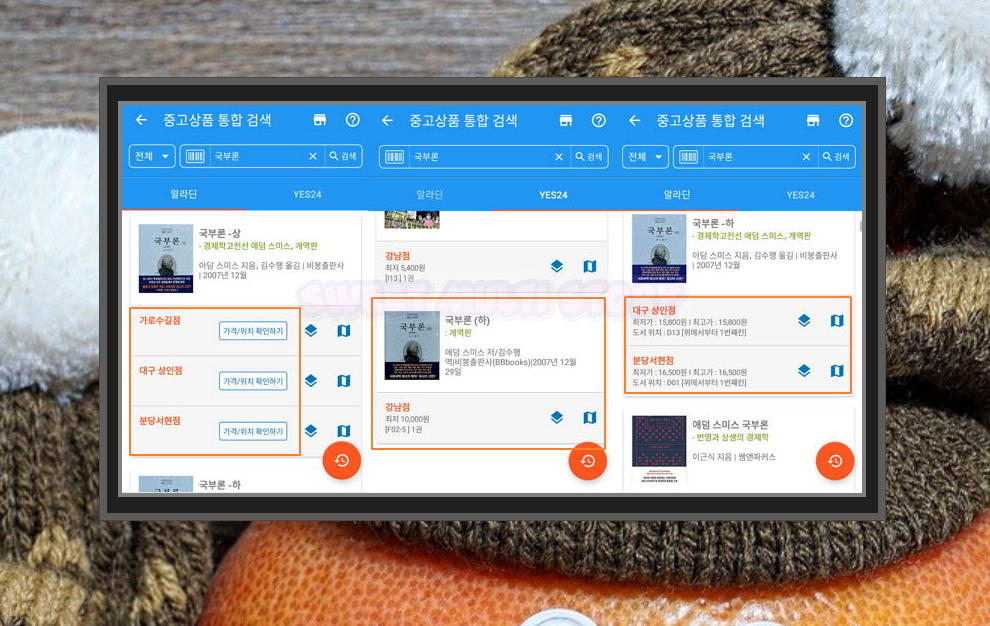Click the 검색 search button on left screen
This screenshot has width=990, height=626.
coord(343,156)
